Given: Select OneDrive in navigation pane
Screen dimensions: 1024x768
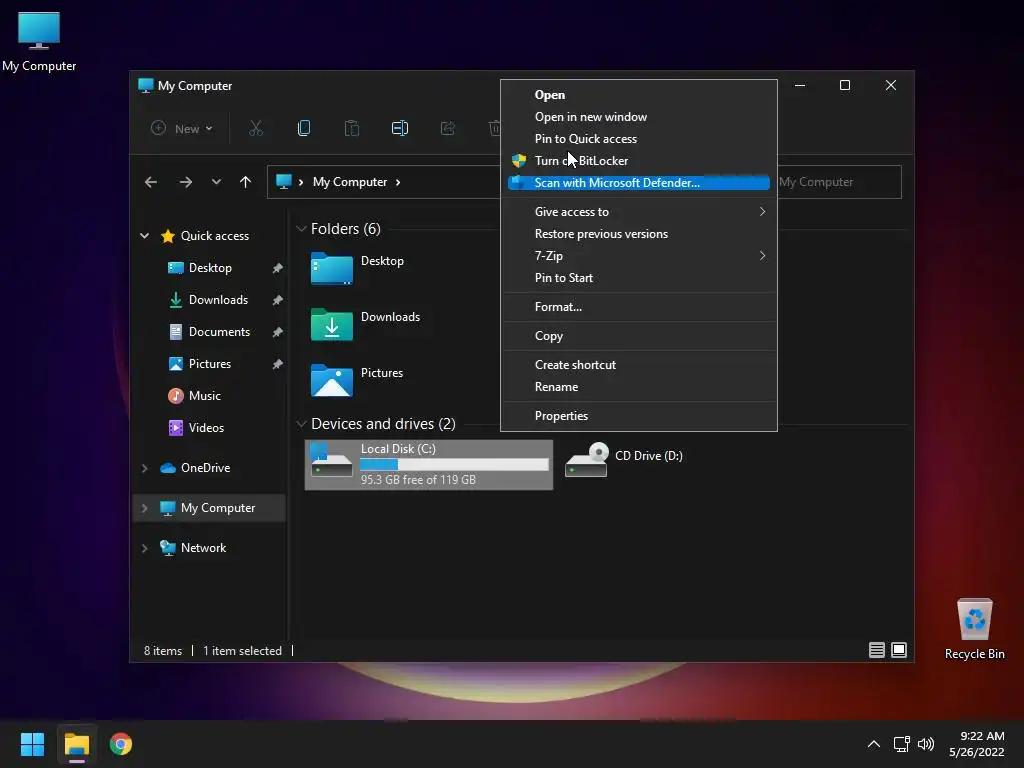Looking at the screenshot, I should [x=205, y=468].
